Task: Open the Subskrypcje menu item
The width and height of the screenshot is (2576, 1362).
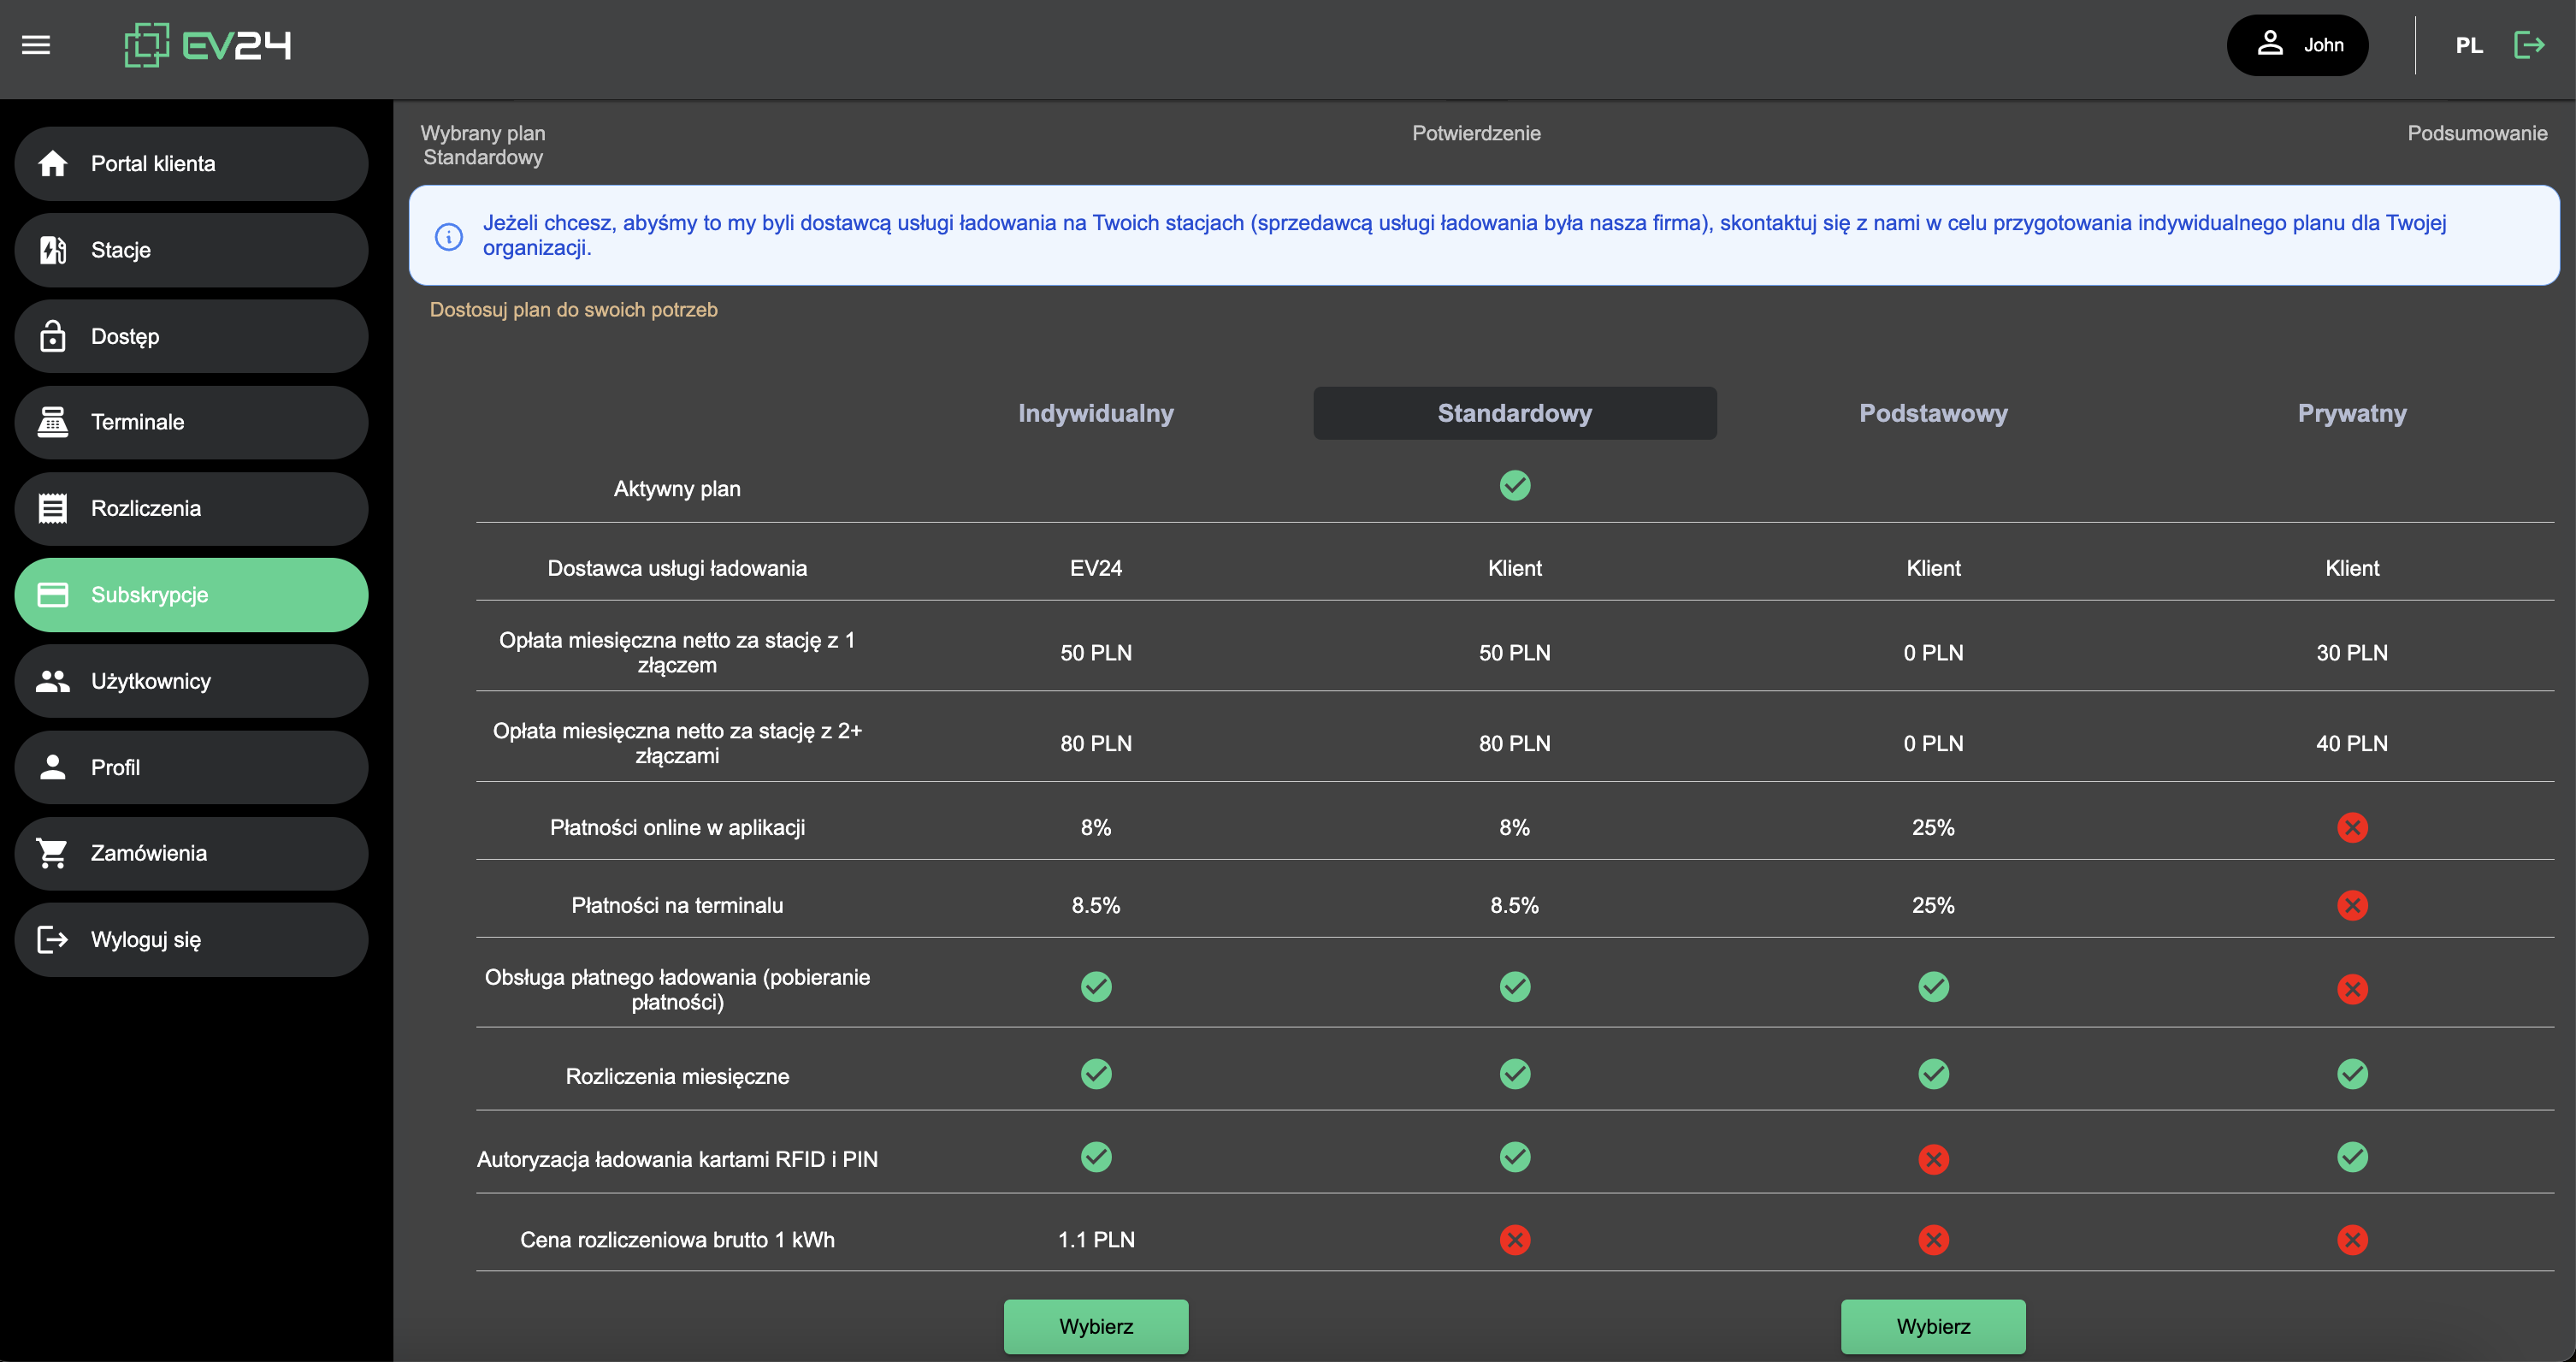Action: pyautogui.click(x=191, y=595)
